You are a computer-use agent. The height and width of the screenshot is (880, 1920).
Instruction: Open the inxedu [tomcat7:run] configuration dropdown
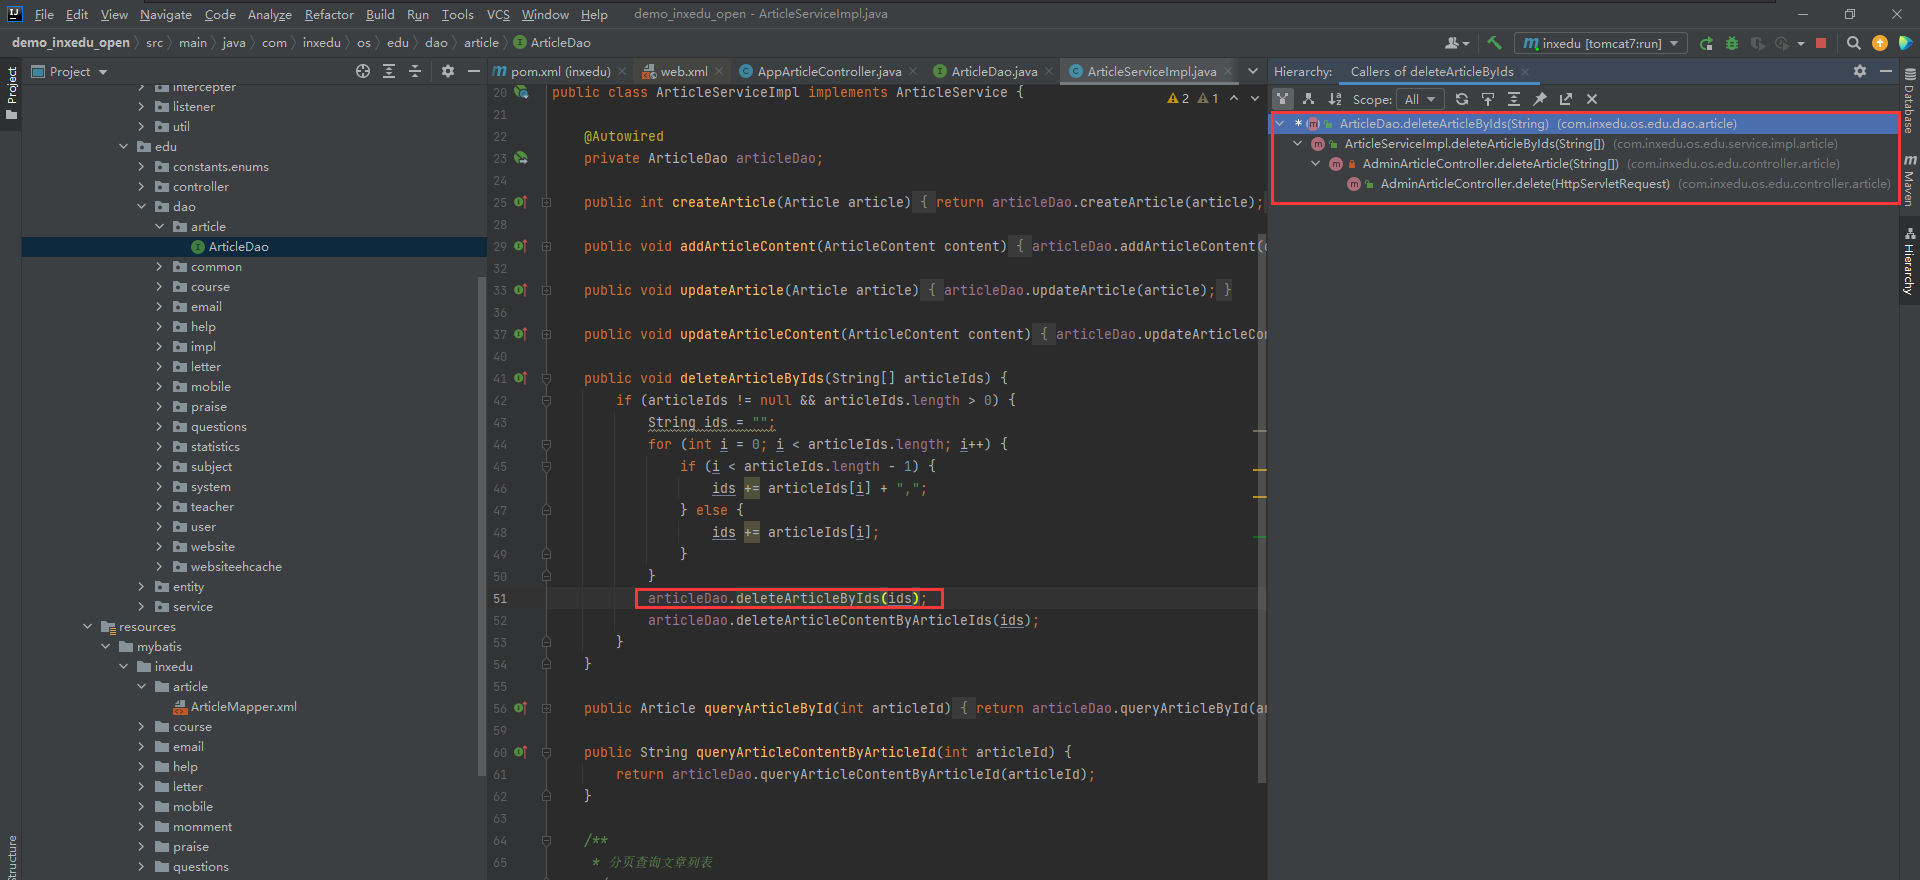point(1600,43)
